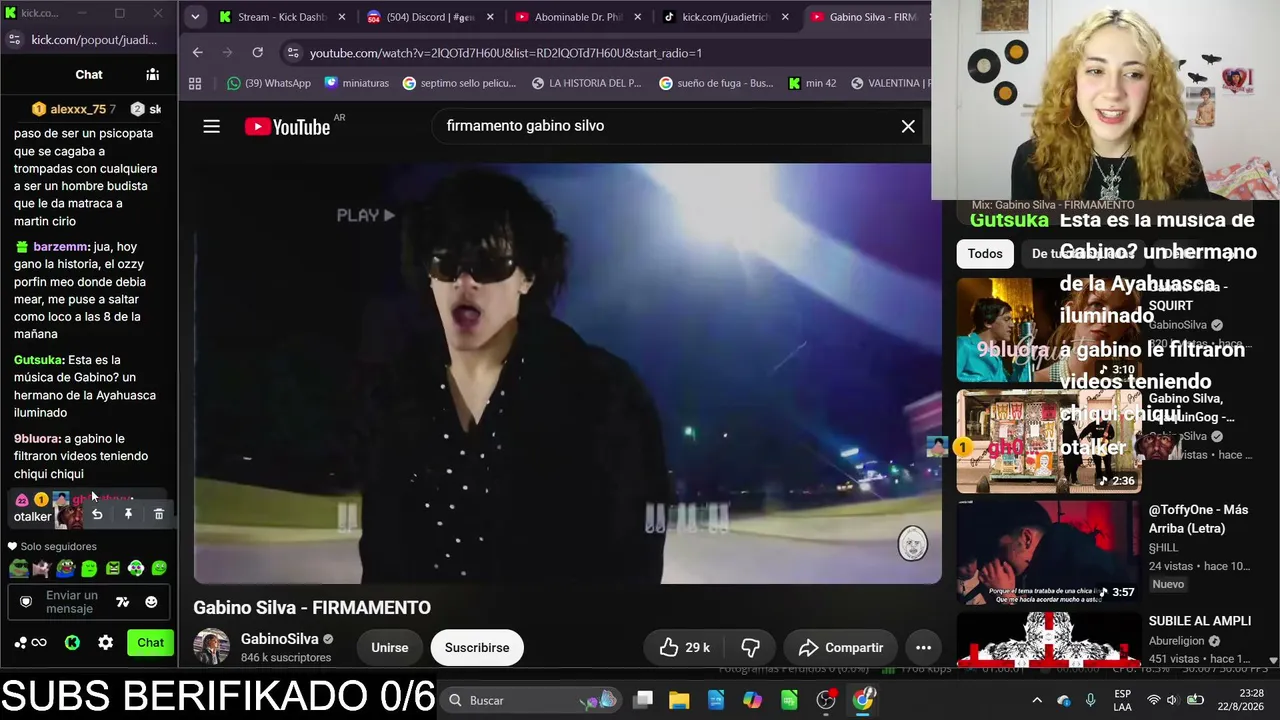
Task: Open the Kick chat user list icon
Action: [152, 74]
